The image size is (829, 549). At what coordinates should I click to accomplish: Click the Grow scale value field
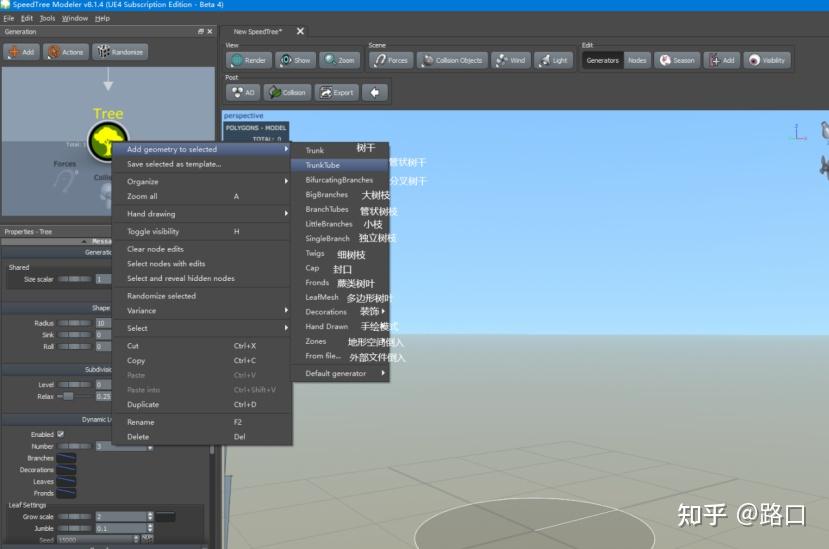click(x=121, y=516)
